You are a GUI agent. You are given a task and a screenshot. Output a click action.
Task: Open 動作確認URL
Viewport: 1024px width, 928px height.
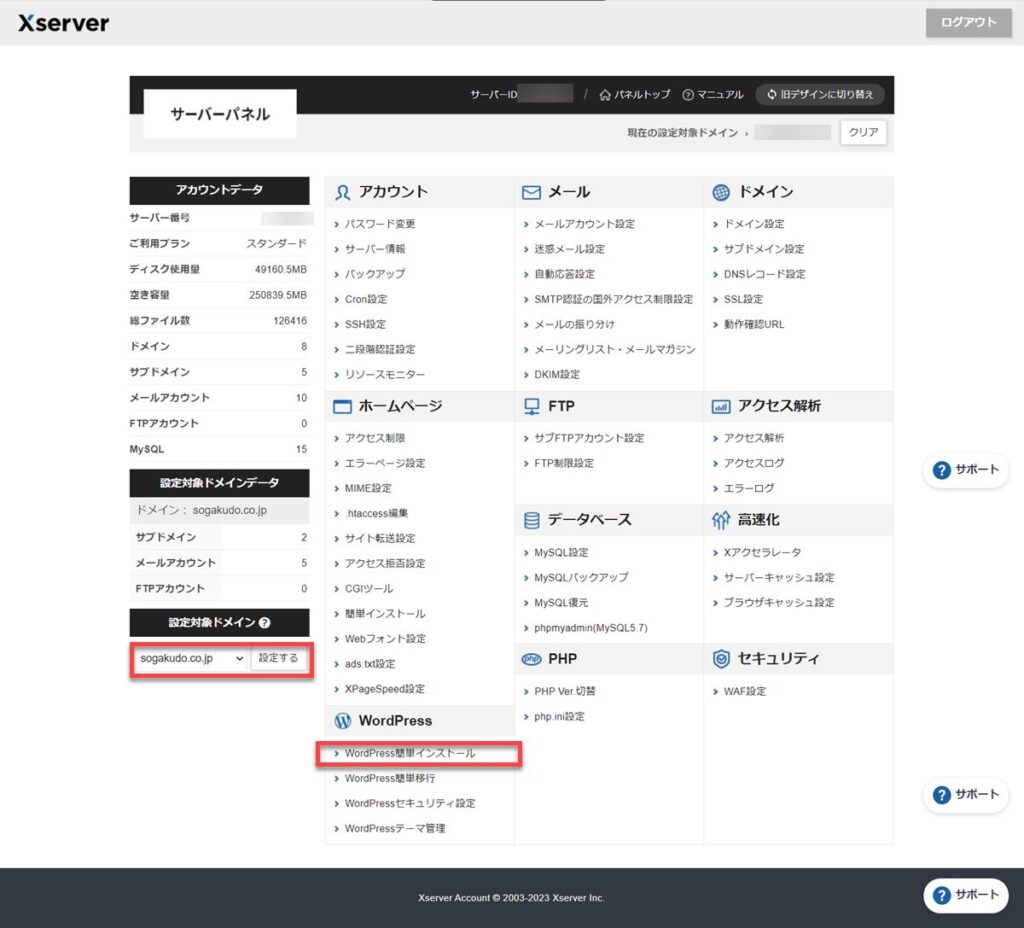[x=754, y=325]
